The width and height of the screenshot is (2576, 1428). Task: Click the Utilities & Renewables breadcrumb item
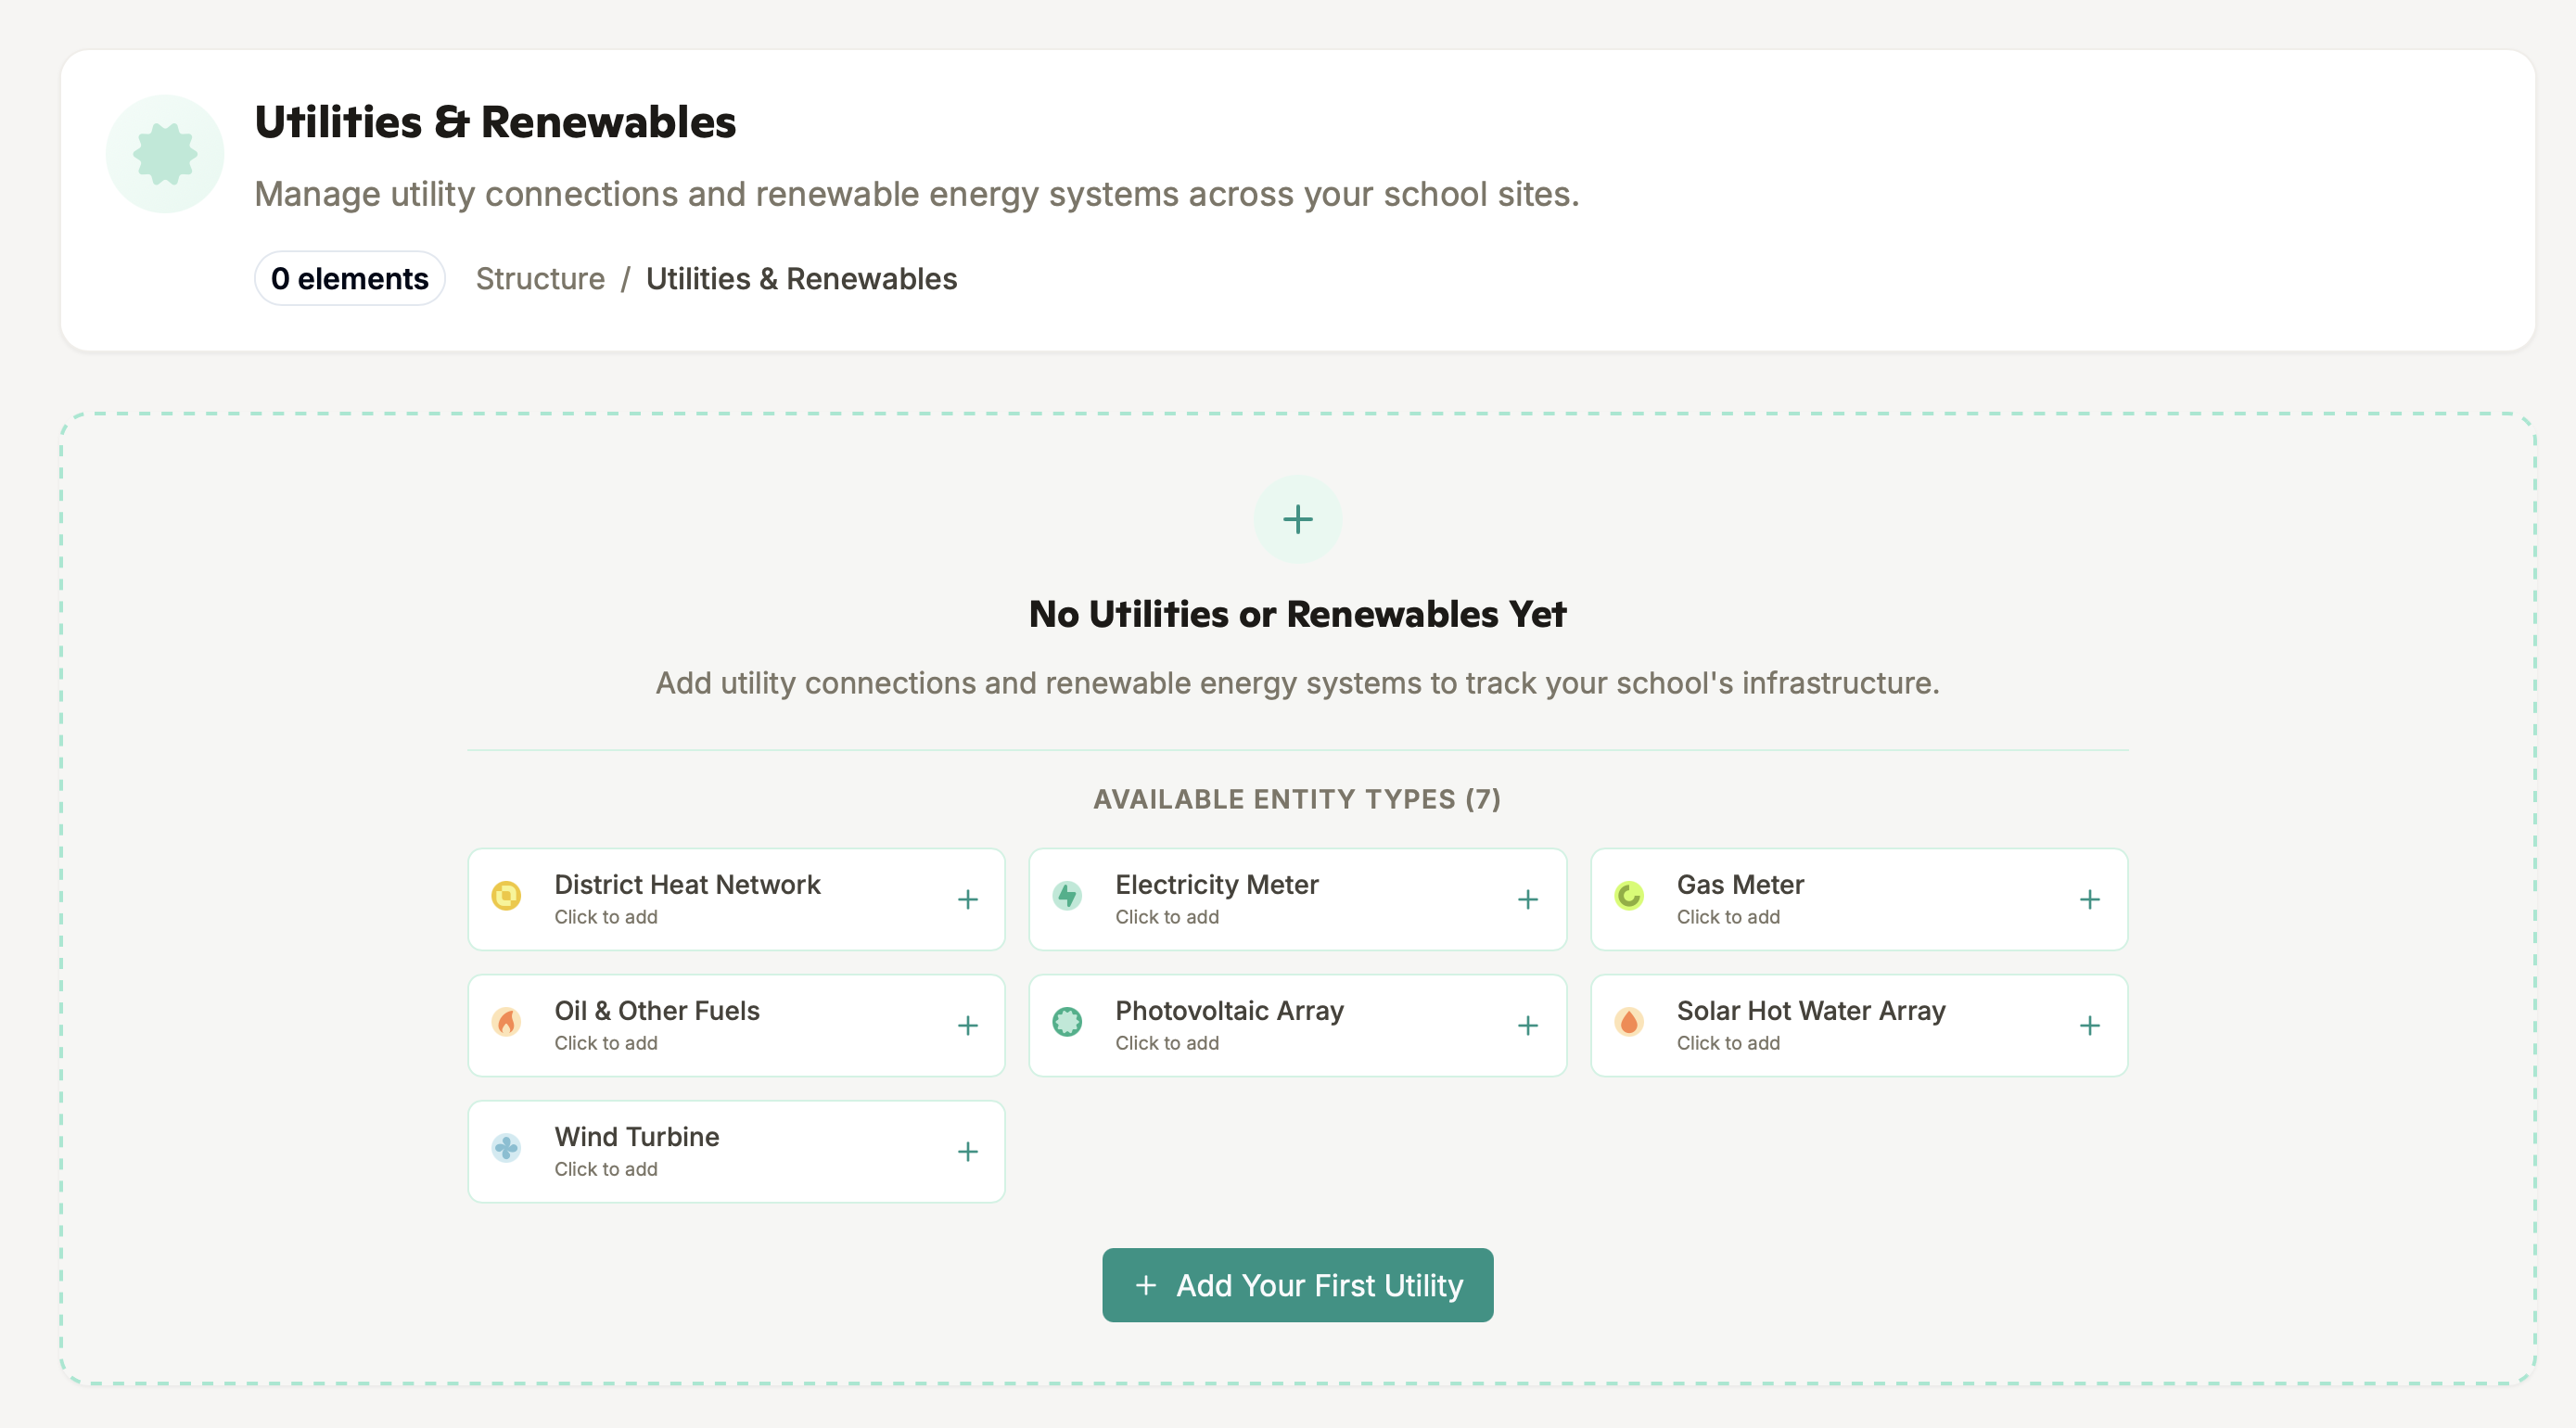[802, 279]
